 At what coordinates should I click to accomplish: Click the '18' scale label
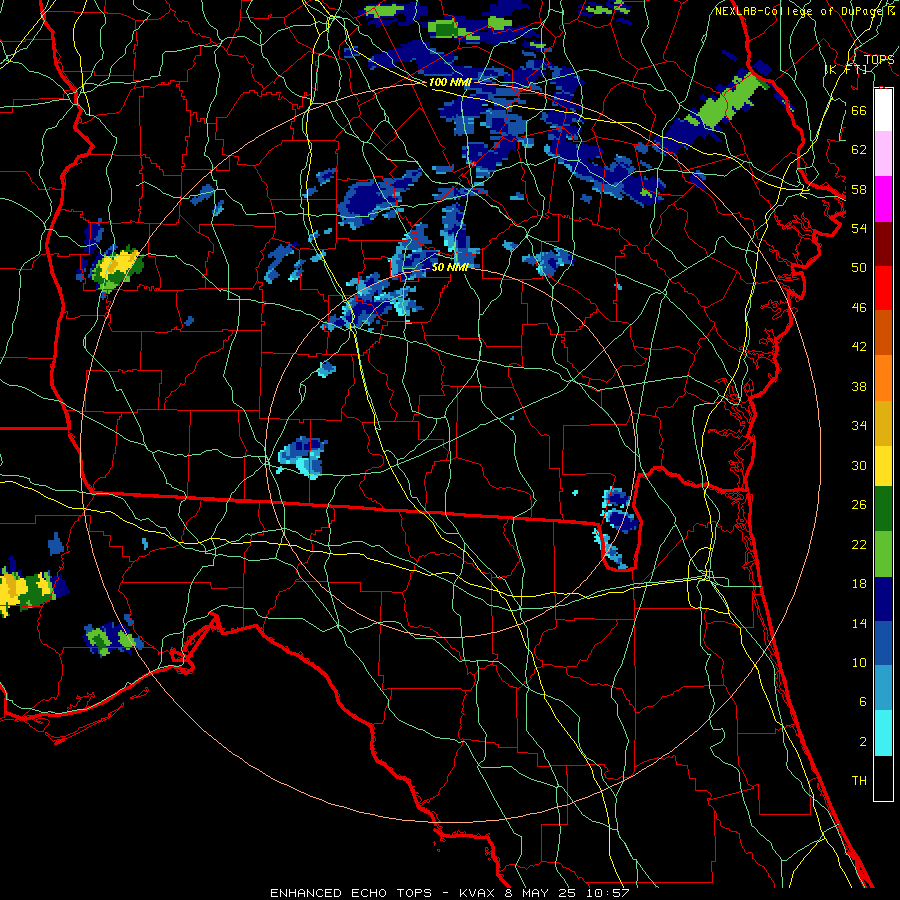pos(859,584)
